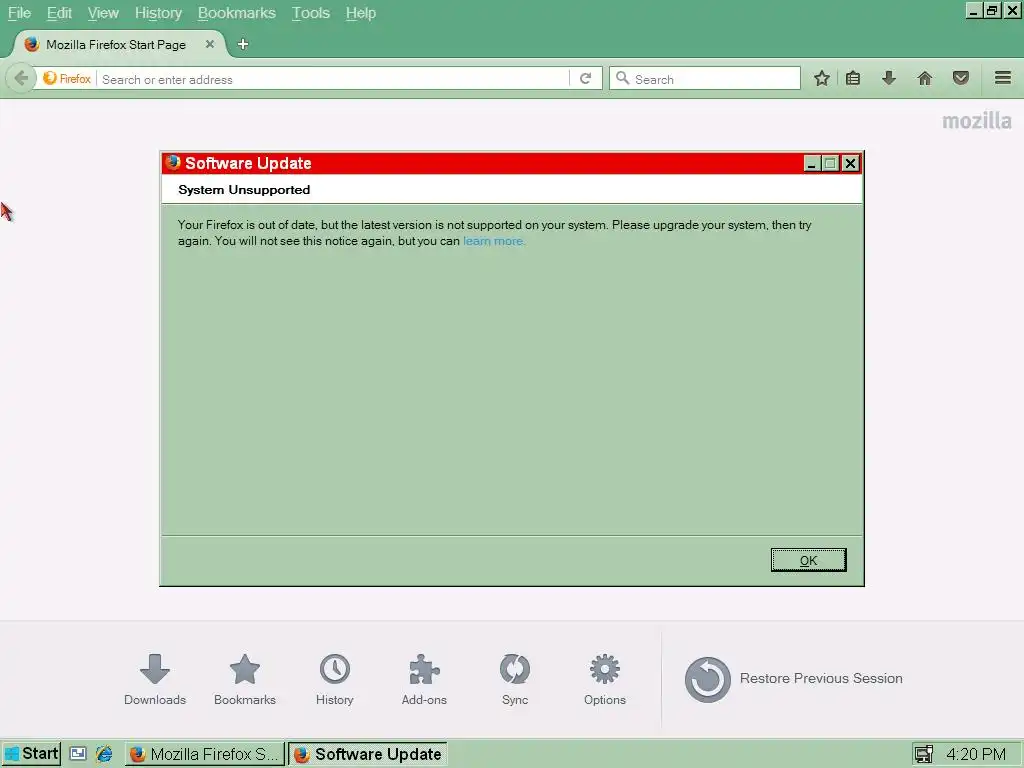The width and height of the screenshot is (1024, 768).
Task: Click the 4:20 PM taskbar clock
Action: [976, 754]
